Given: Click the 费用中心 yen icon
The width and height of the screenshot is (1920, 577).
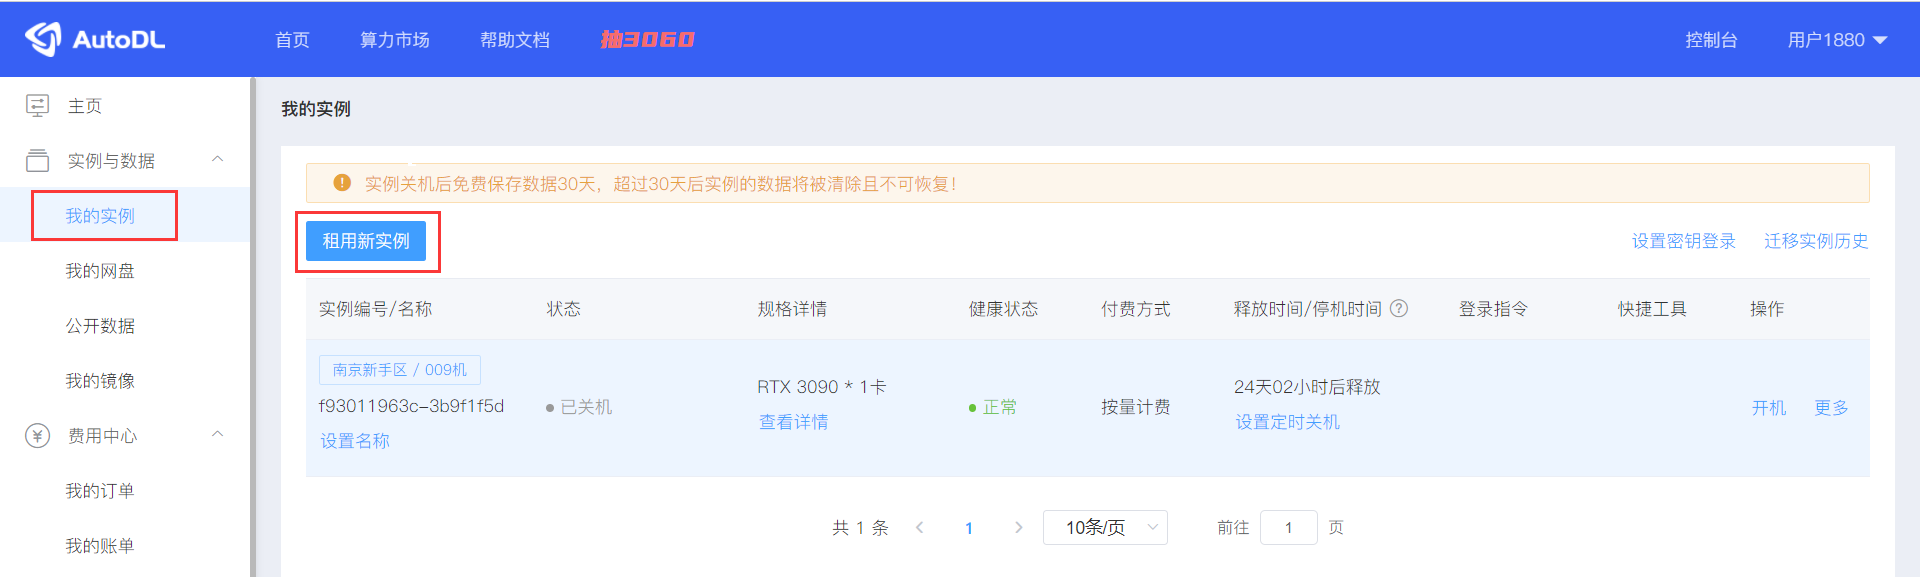Looking at the screenshot, I should pyautogui.click(x=38, y=435).
